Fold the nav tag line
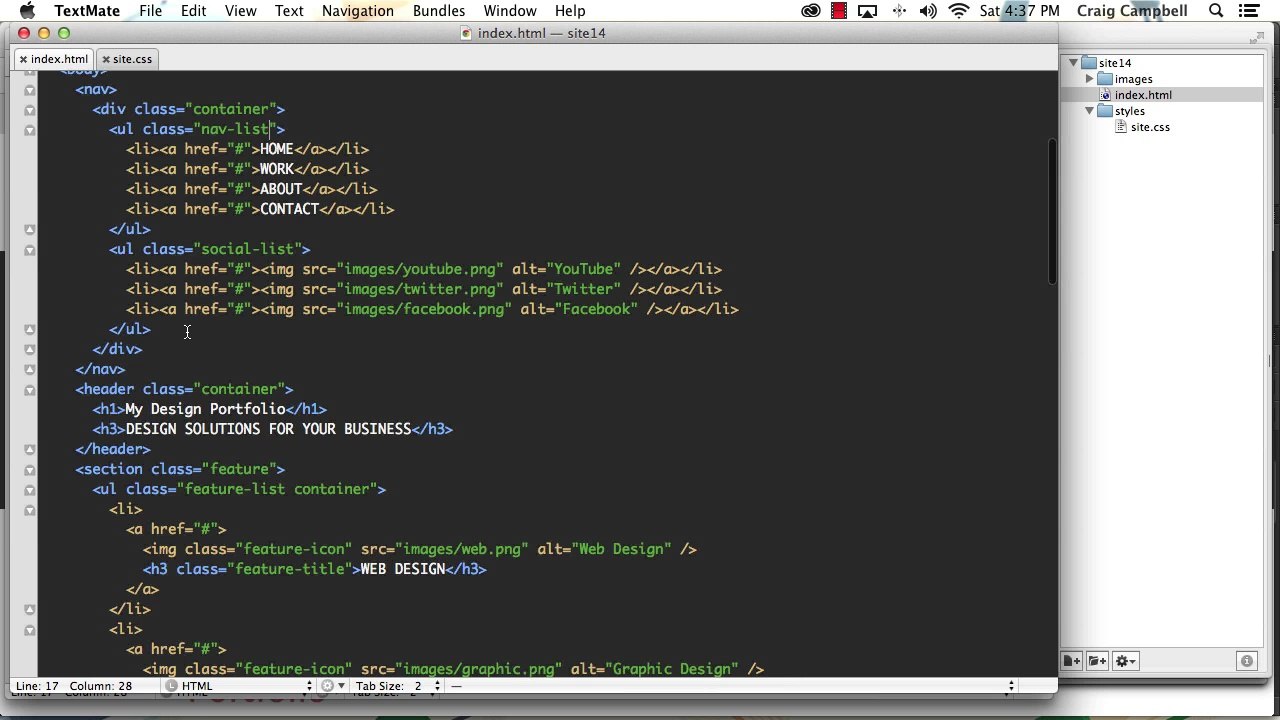 (29, 89)
